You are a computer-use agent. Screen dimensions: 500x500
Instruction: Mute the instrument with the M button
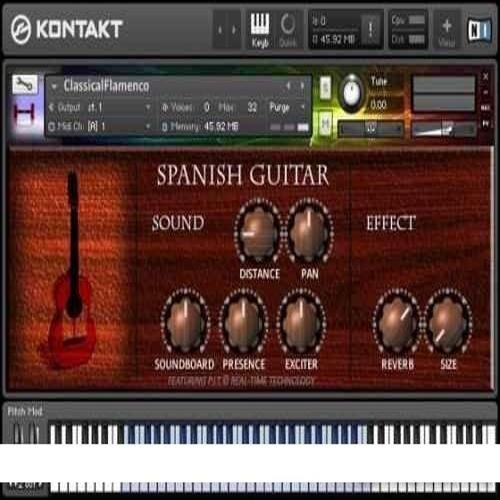click(325, 123)
